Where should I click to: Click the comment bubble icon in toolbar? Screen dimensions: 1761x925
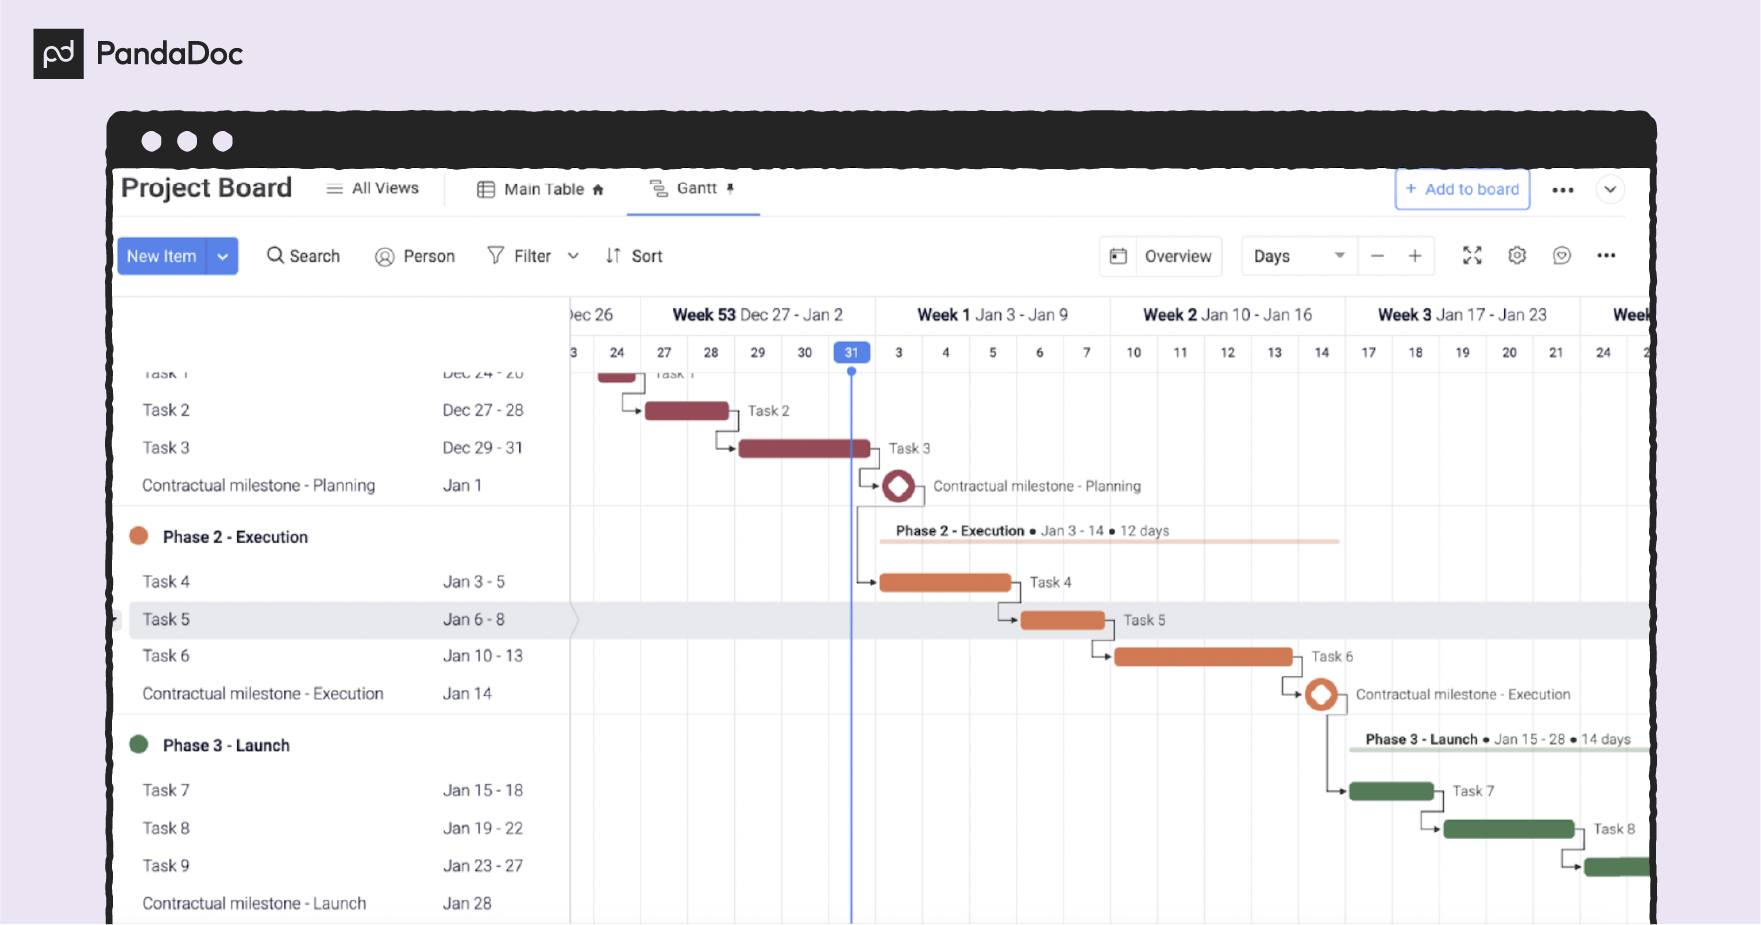[x=1562, y=256]
